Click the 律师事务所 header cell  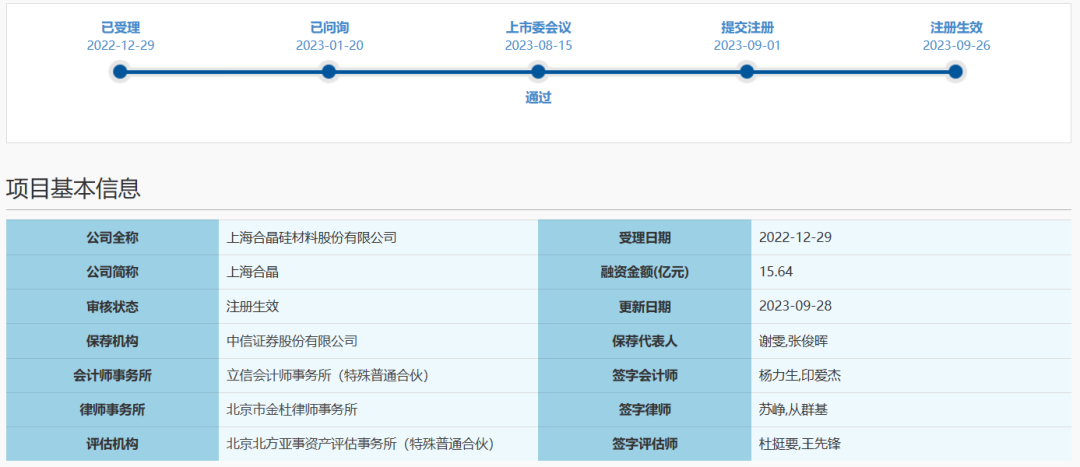tap(112, 410)
